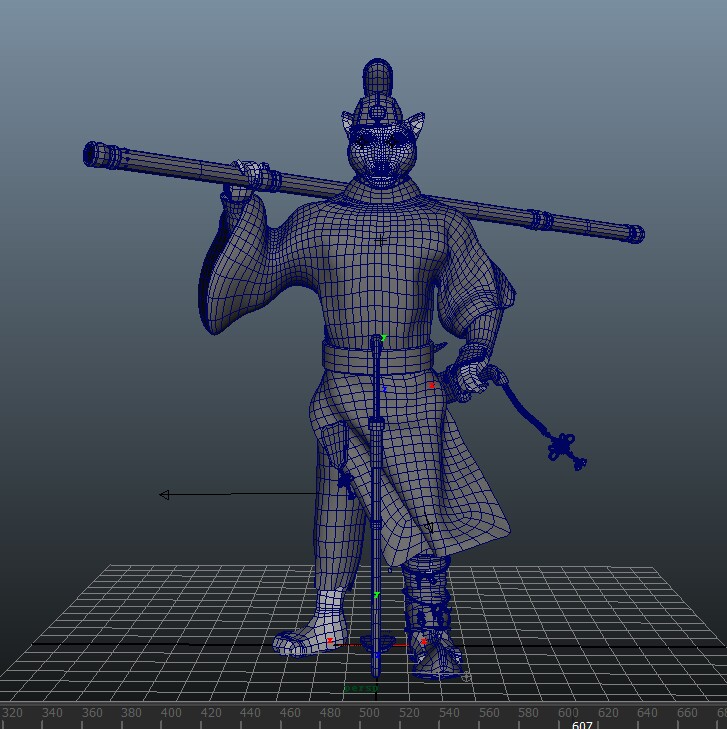Jump to frame 560 on the timeline
727x729 pixels.
(489, 713)
